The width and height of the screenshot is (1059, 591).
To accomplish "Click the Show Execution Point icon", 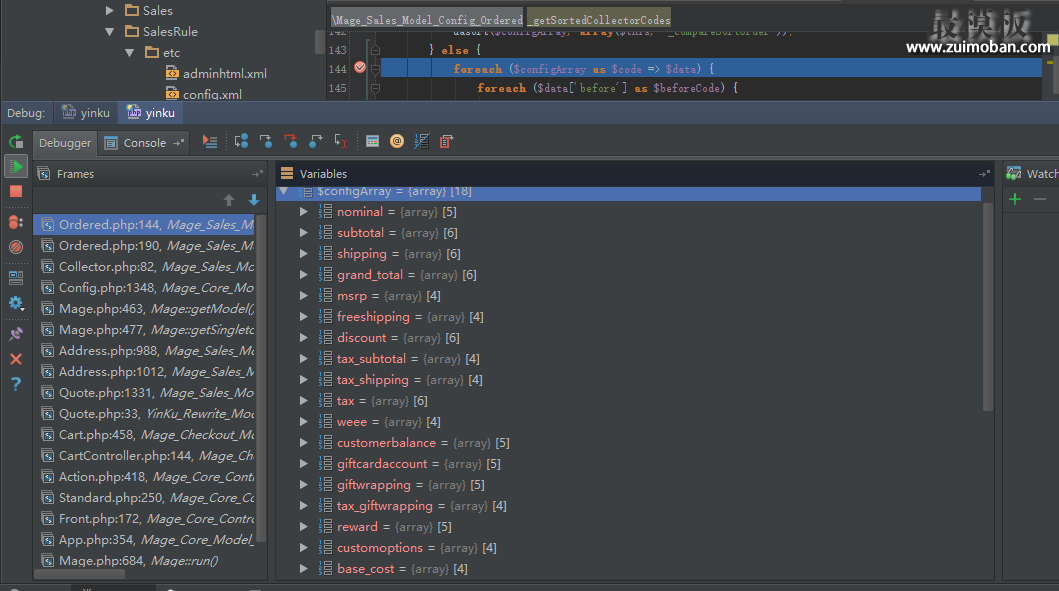I will 209,142.
